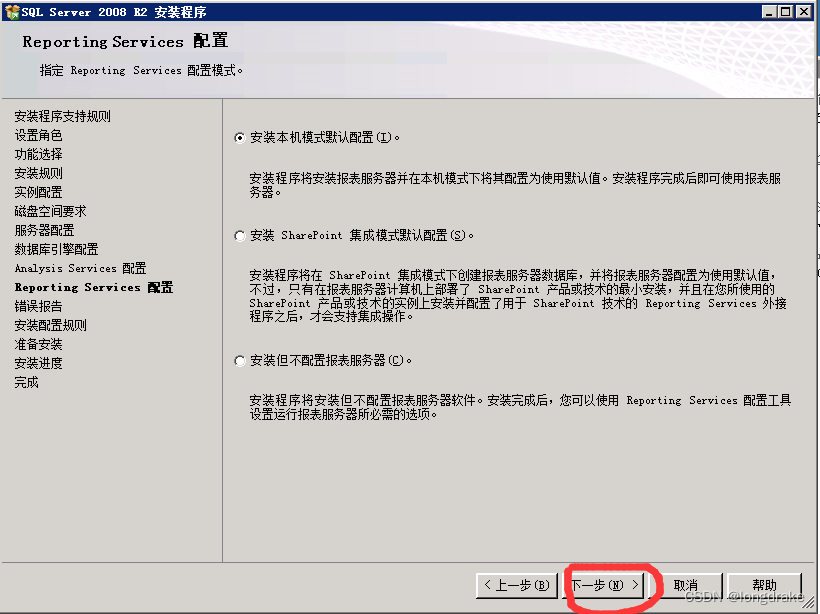Click the 下一步 button to continue

point(604,585)
